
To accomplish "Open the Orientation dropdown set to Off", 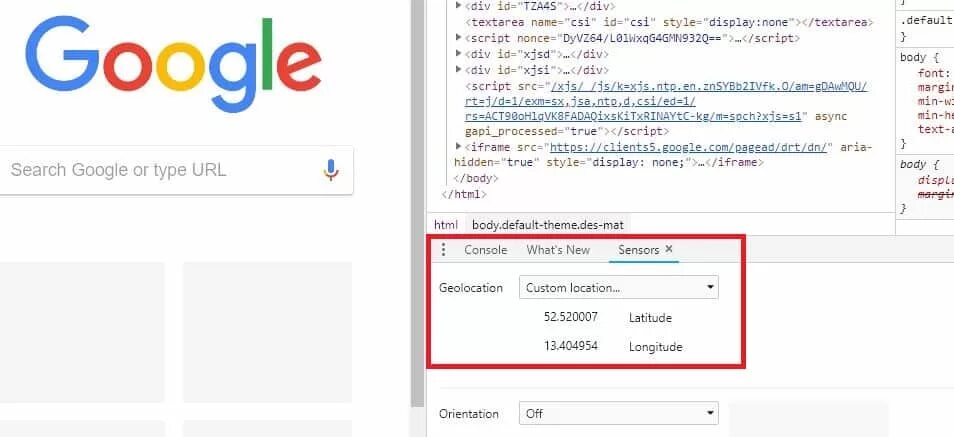I will pyautogui.click(x=619, y=413).
